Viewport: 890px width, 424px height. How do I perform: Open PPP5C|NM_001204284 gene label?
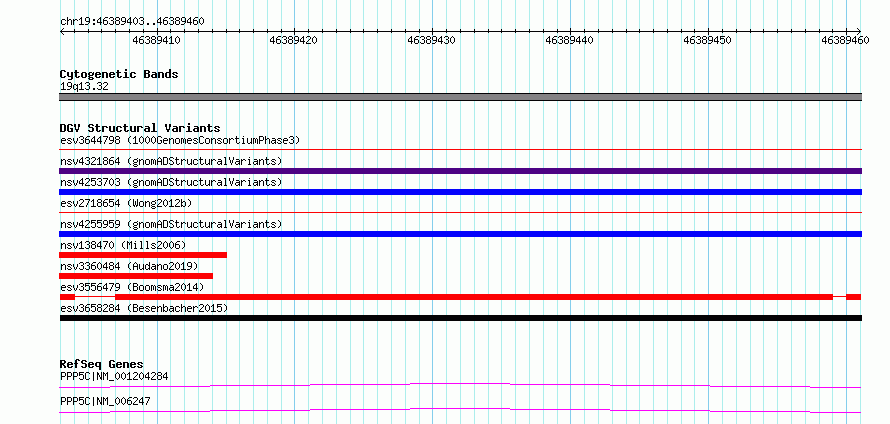coord(114,376)
